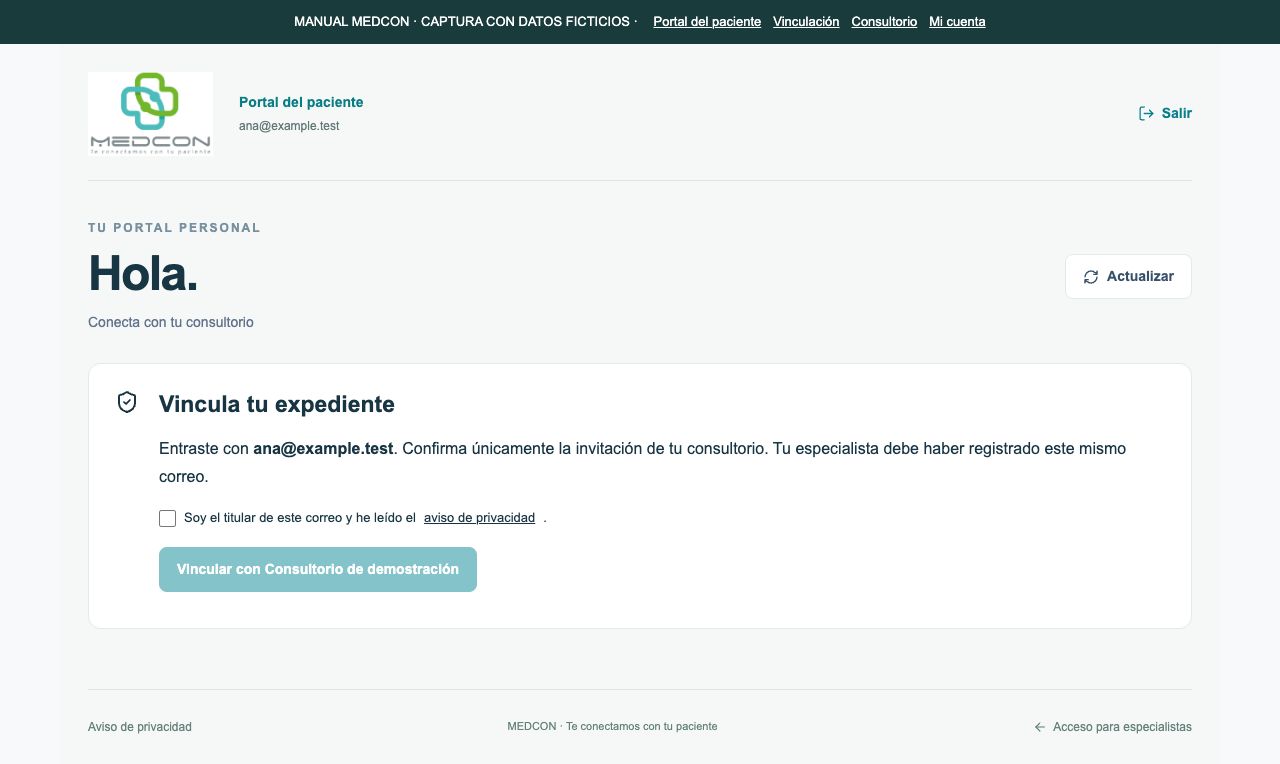This screenshot has height=764, width=1280.
Task: Click the bold ana@example.test in the card text
Action: pos(323,448)
